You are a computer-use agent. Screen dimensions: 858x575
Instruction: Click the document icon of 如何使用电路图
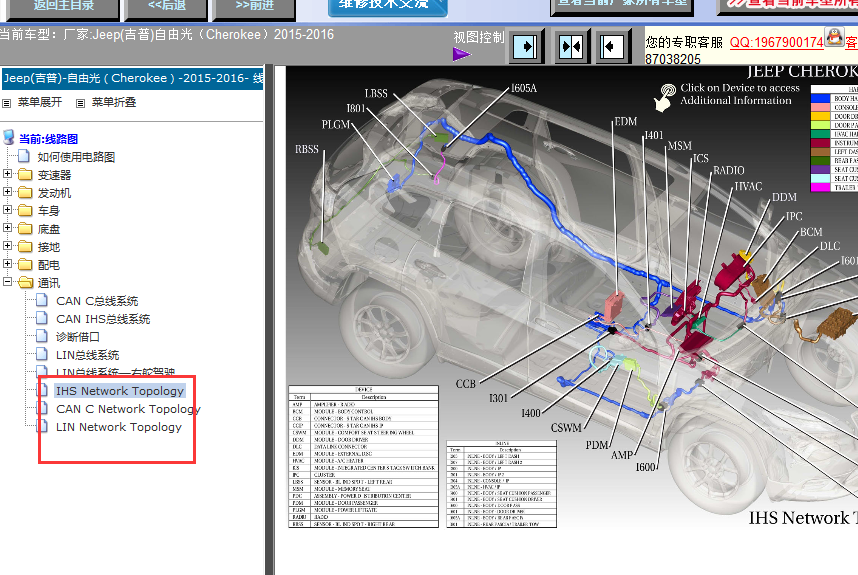click(24, 156)
